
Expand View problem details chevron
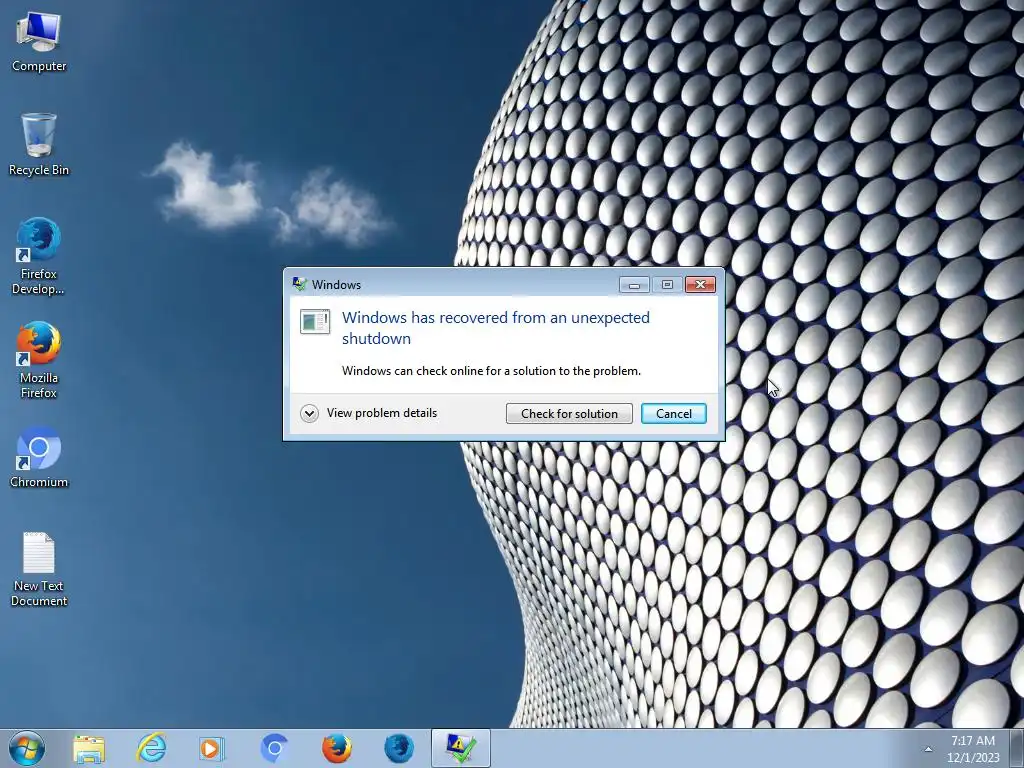pyautogui.click(x=309, y=413)
